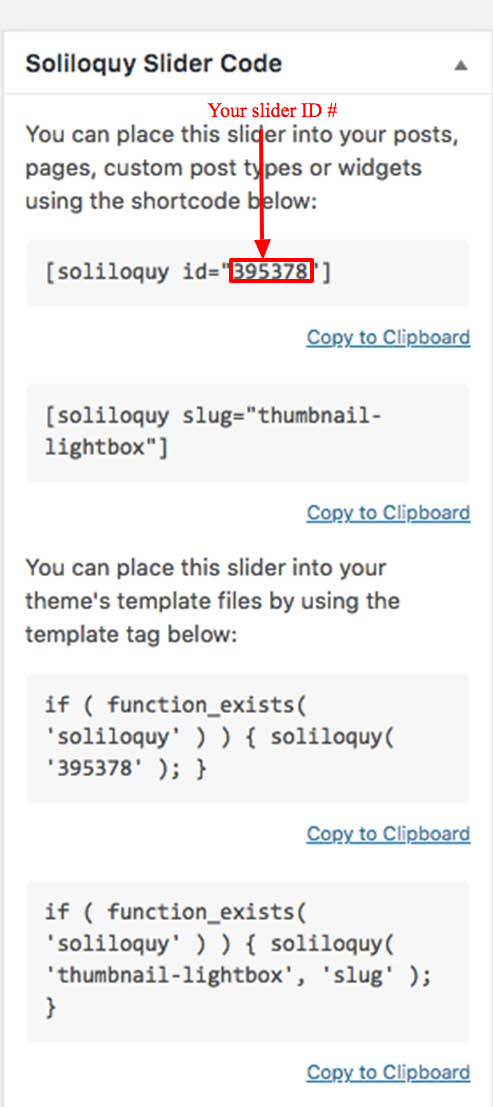Click the closing brace in last code block
Screen dimensions: 493x1107
pyautogui.click(x=50, y=1008)
